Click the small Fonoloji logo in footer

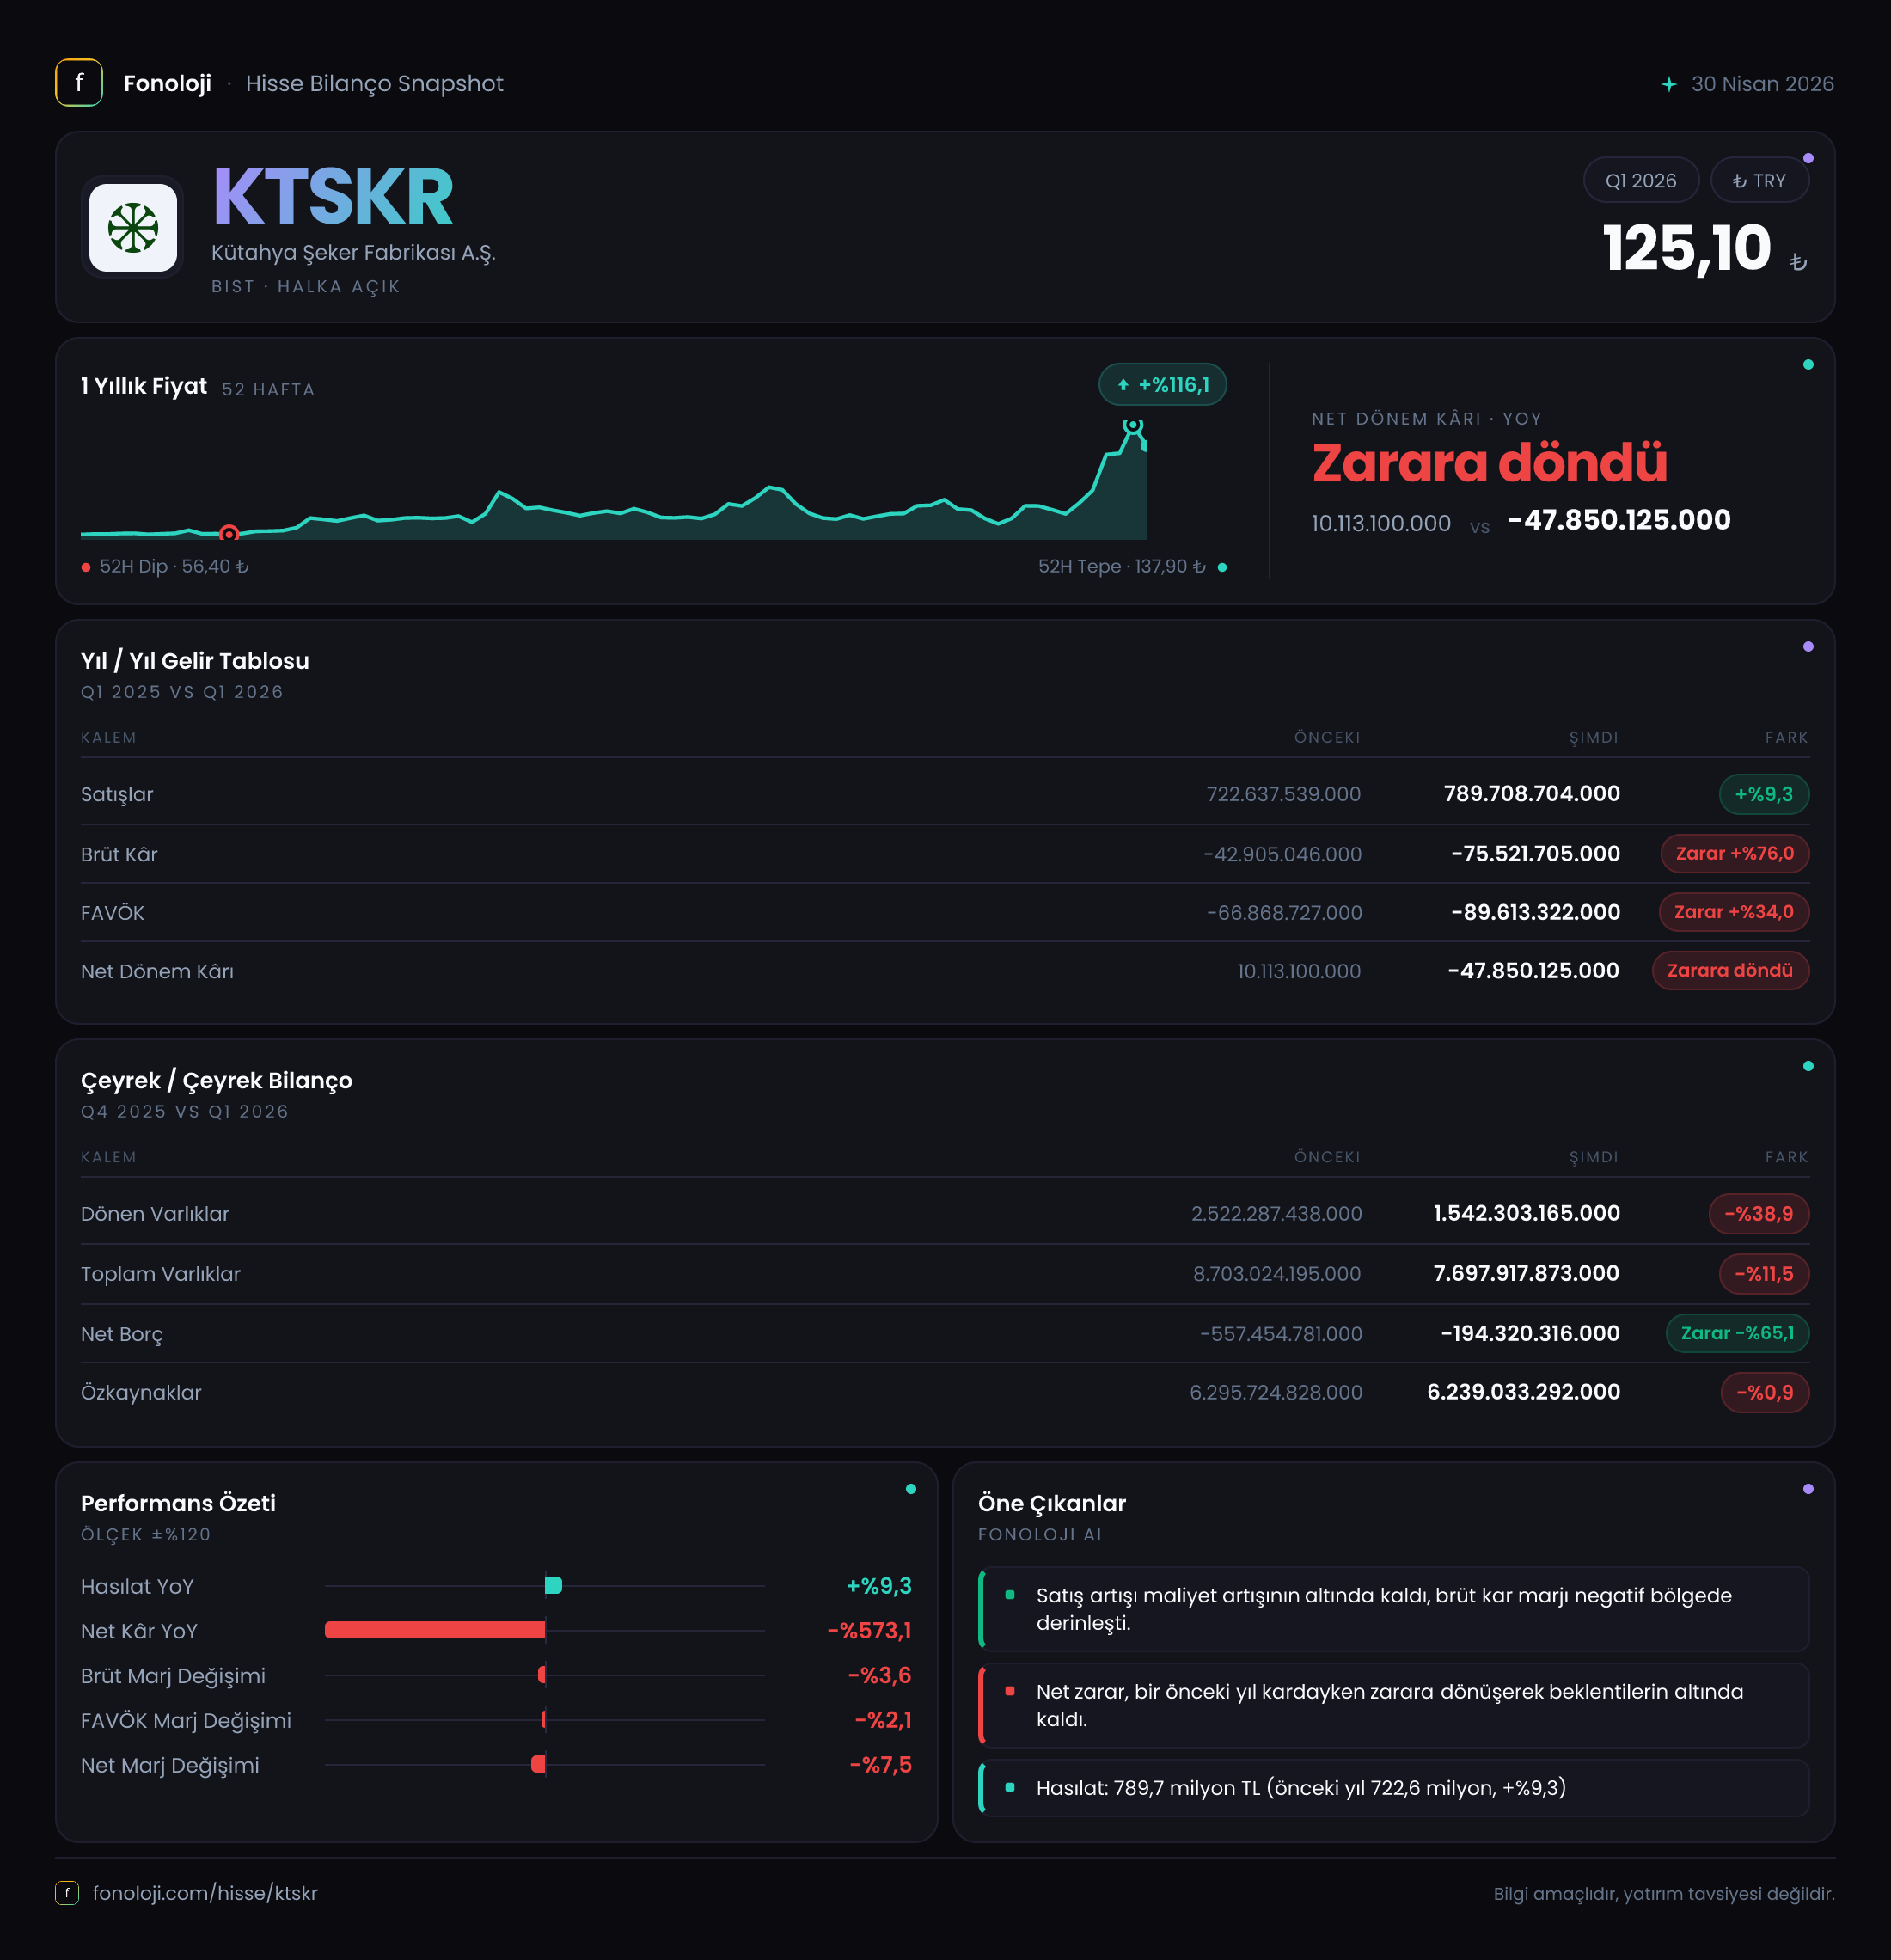coord(67,1892)
